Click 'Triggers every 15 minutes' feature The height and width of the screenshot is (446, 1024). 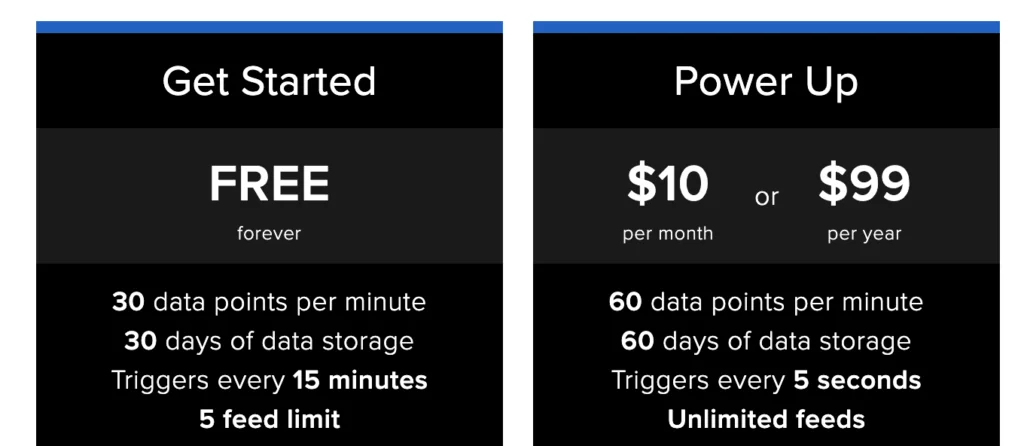coord(269,380)
